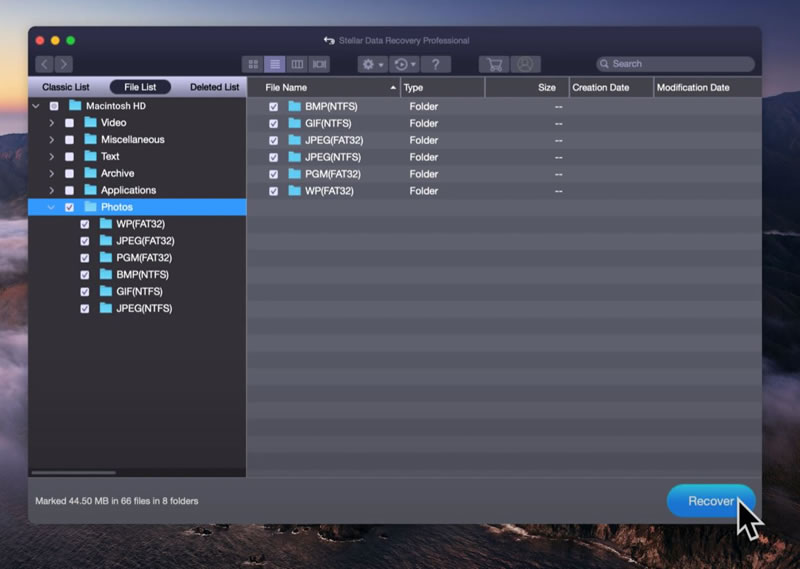Uncheck the Photos folder checkbox

(x=69, y=207)
